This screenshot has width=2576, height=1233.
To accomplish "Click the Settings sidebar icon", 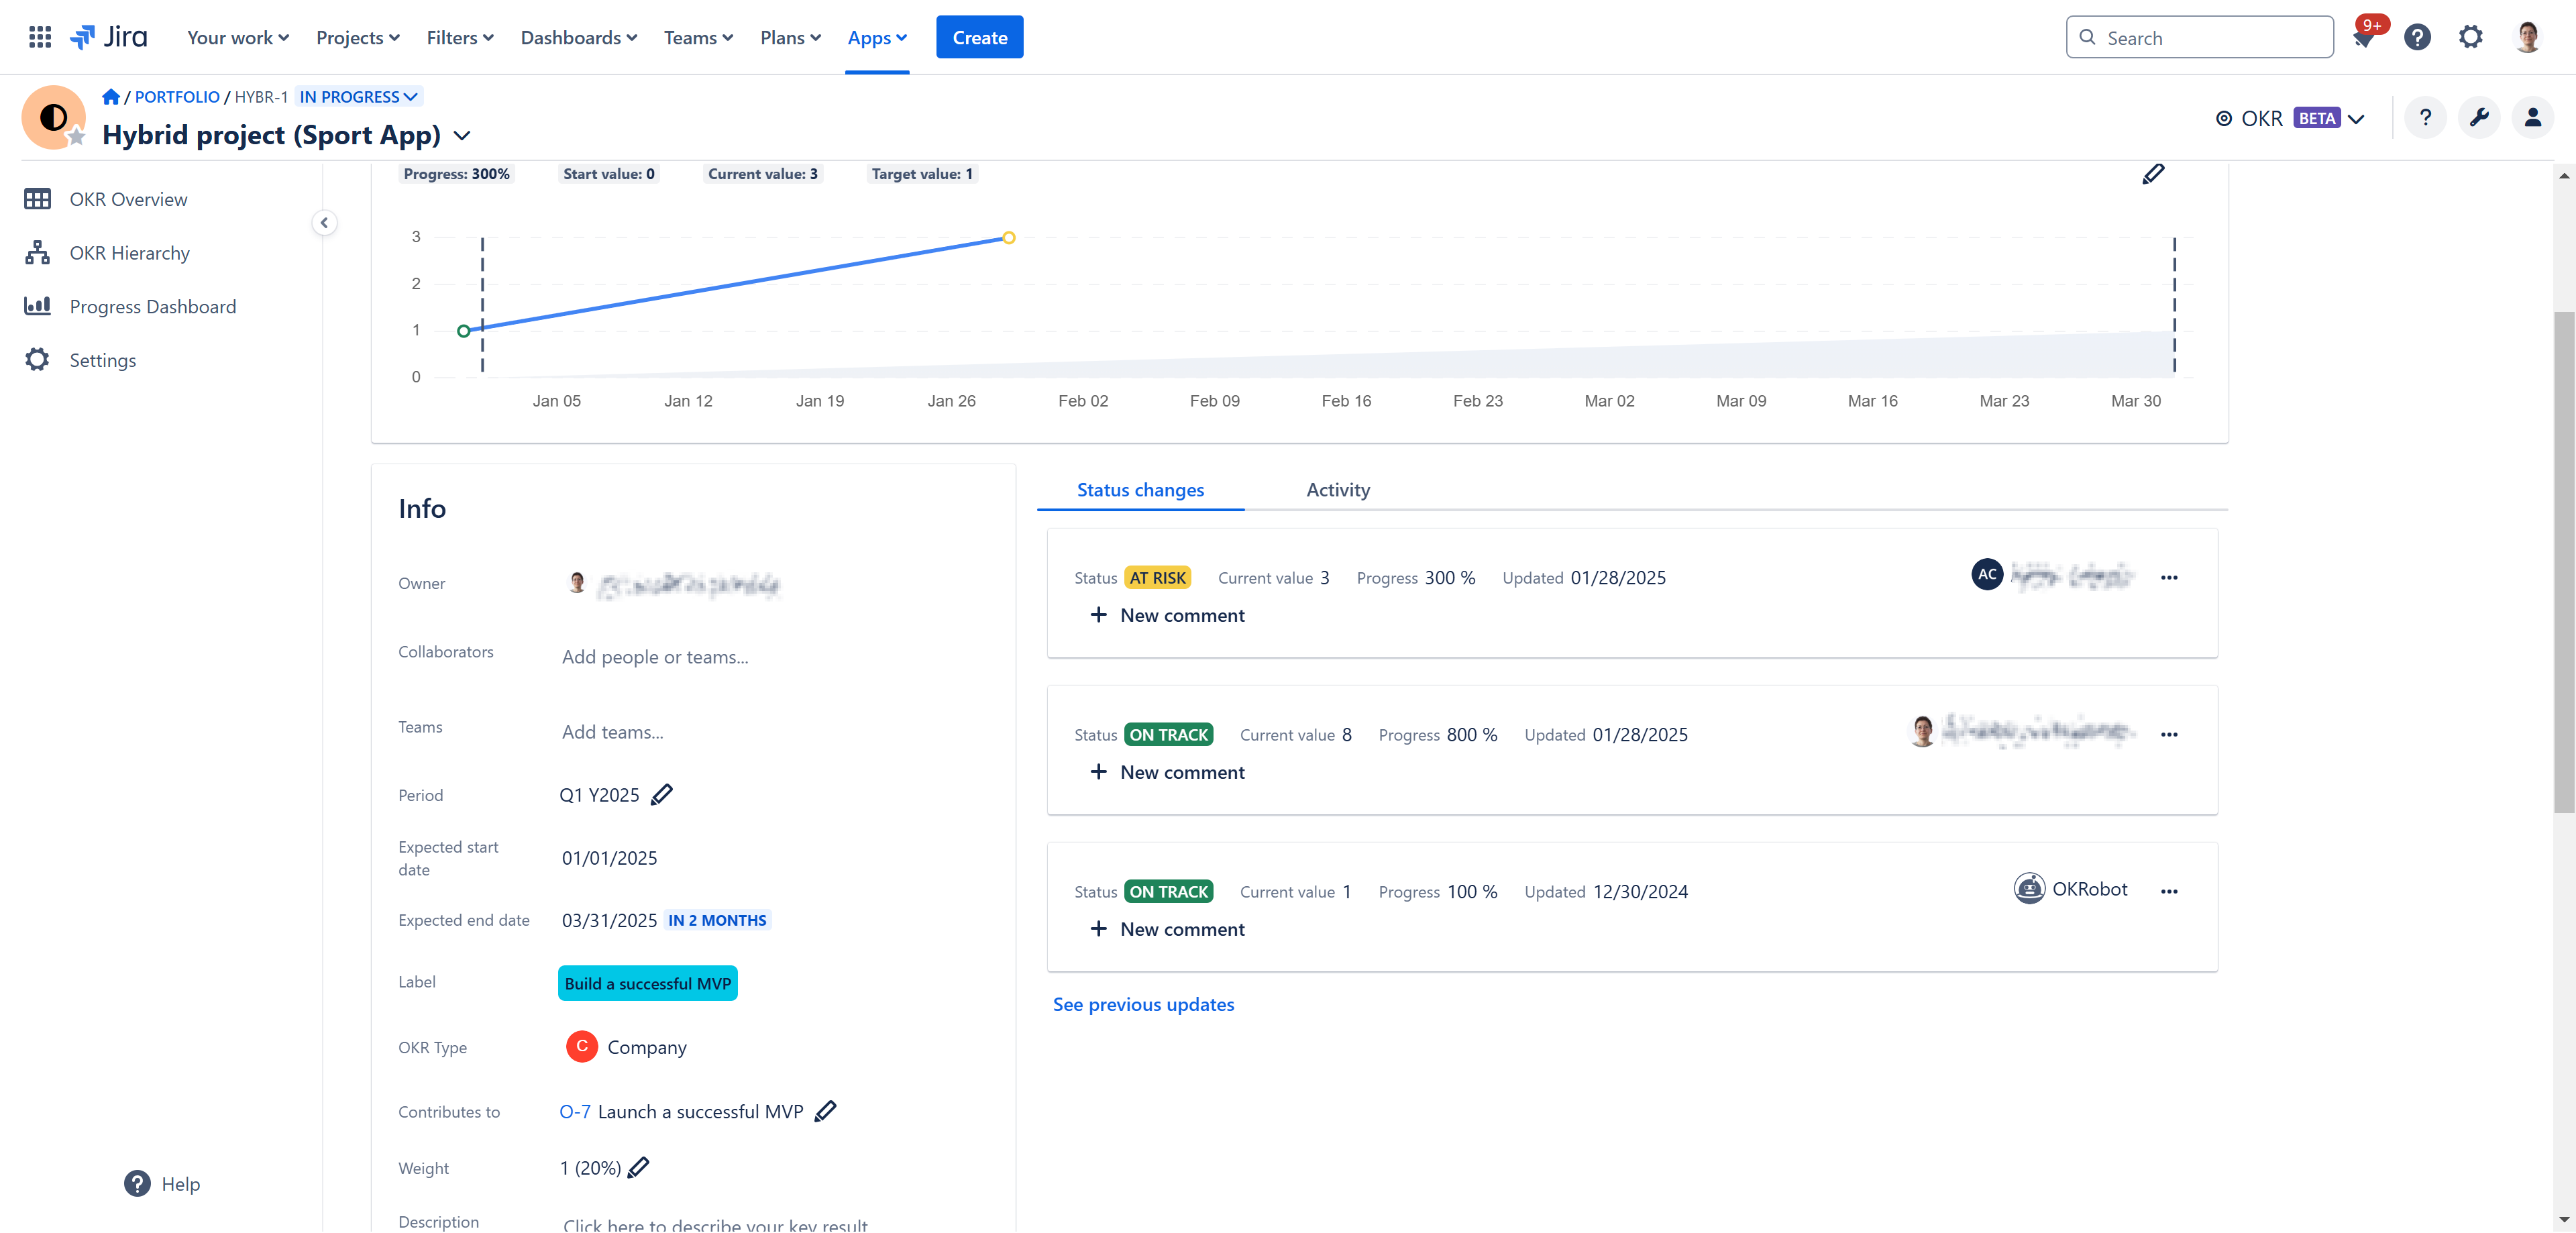I will (x=38, y=360).
